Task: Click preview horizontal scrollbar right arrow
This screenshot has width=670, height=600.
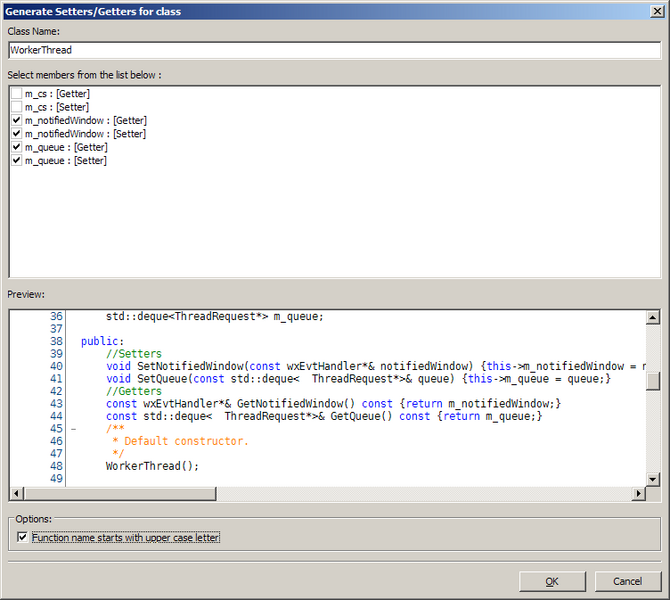Action: coord(637,494)
